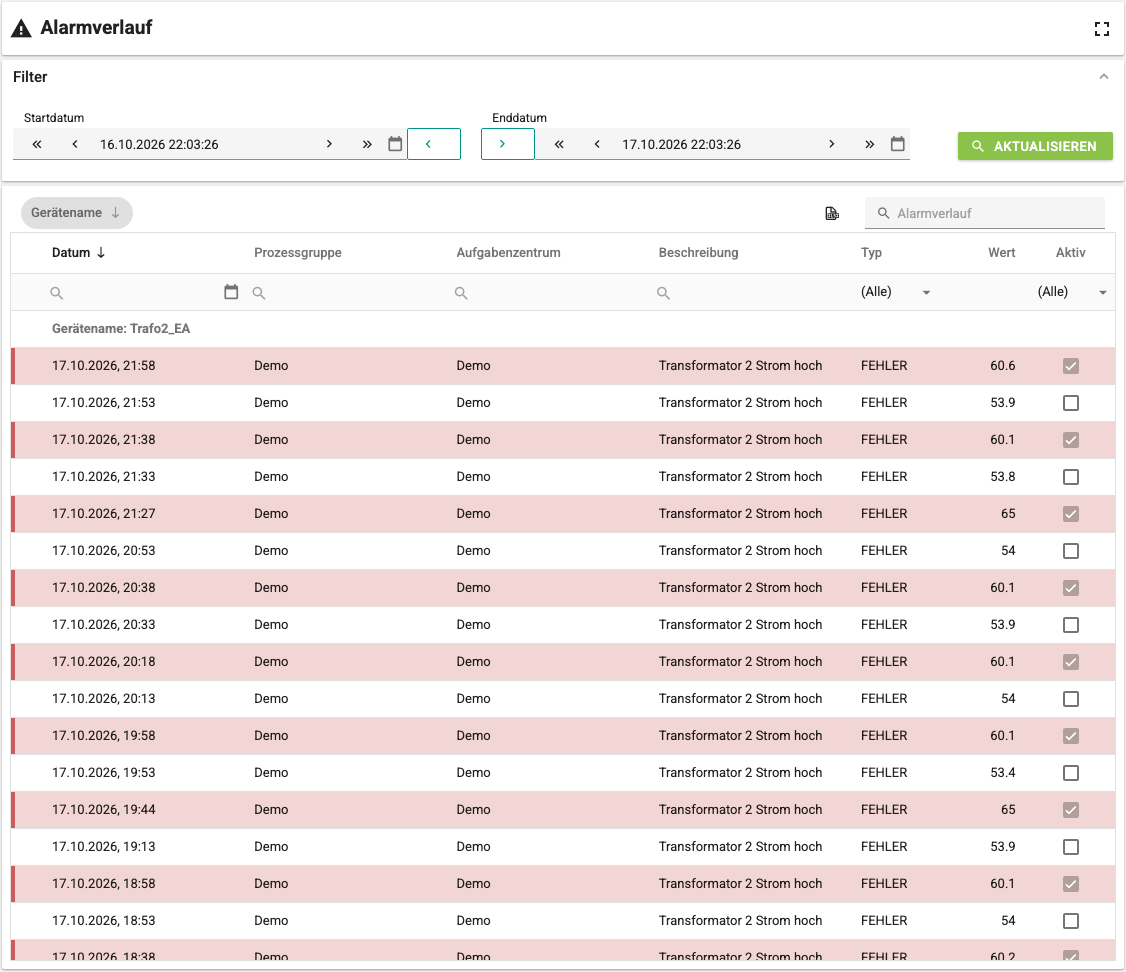Toggle Aktiv checkbox for 17.10.2026, 21:53 alarm

(1071, 403)
